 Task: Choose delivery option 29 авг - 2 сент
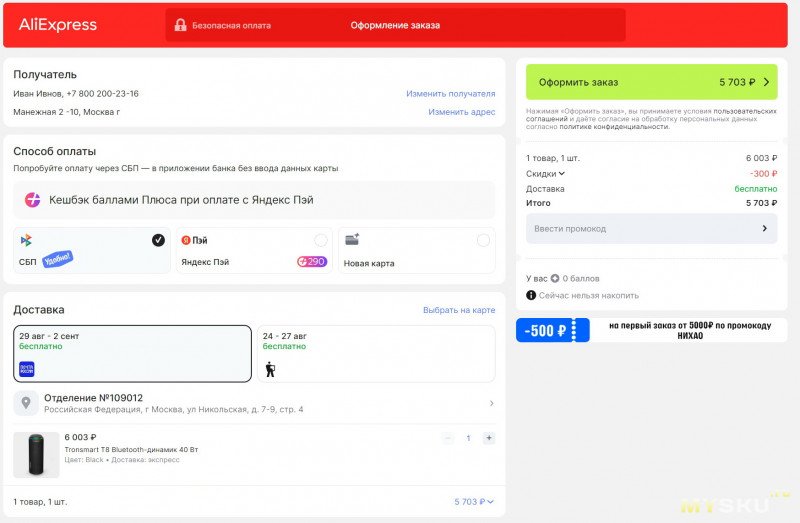click(x=133, y=354)
